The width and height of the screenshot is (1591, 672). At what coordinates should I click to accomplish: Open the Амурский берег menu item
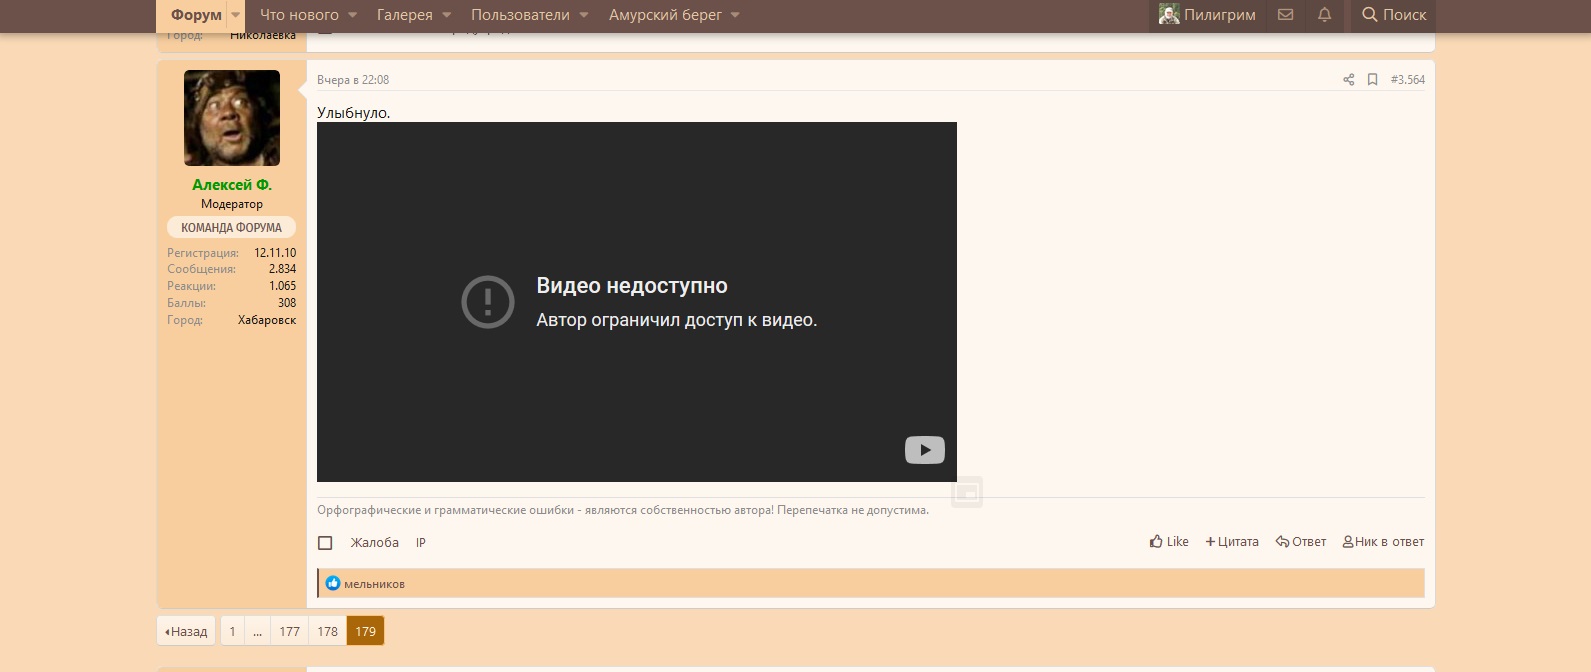(665, 15)
